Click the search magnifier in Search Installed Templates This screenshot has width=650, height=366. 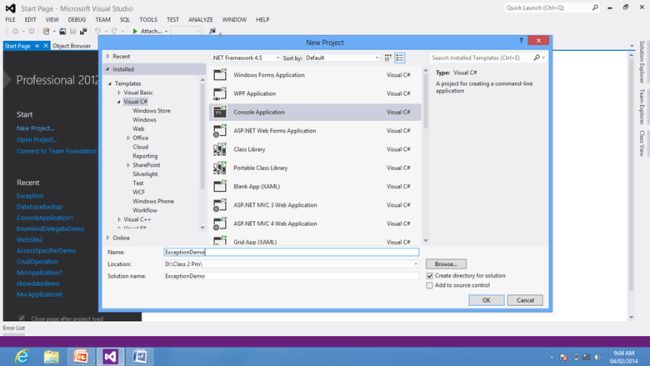click(537, 58)
